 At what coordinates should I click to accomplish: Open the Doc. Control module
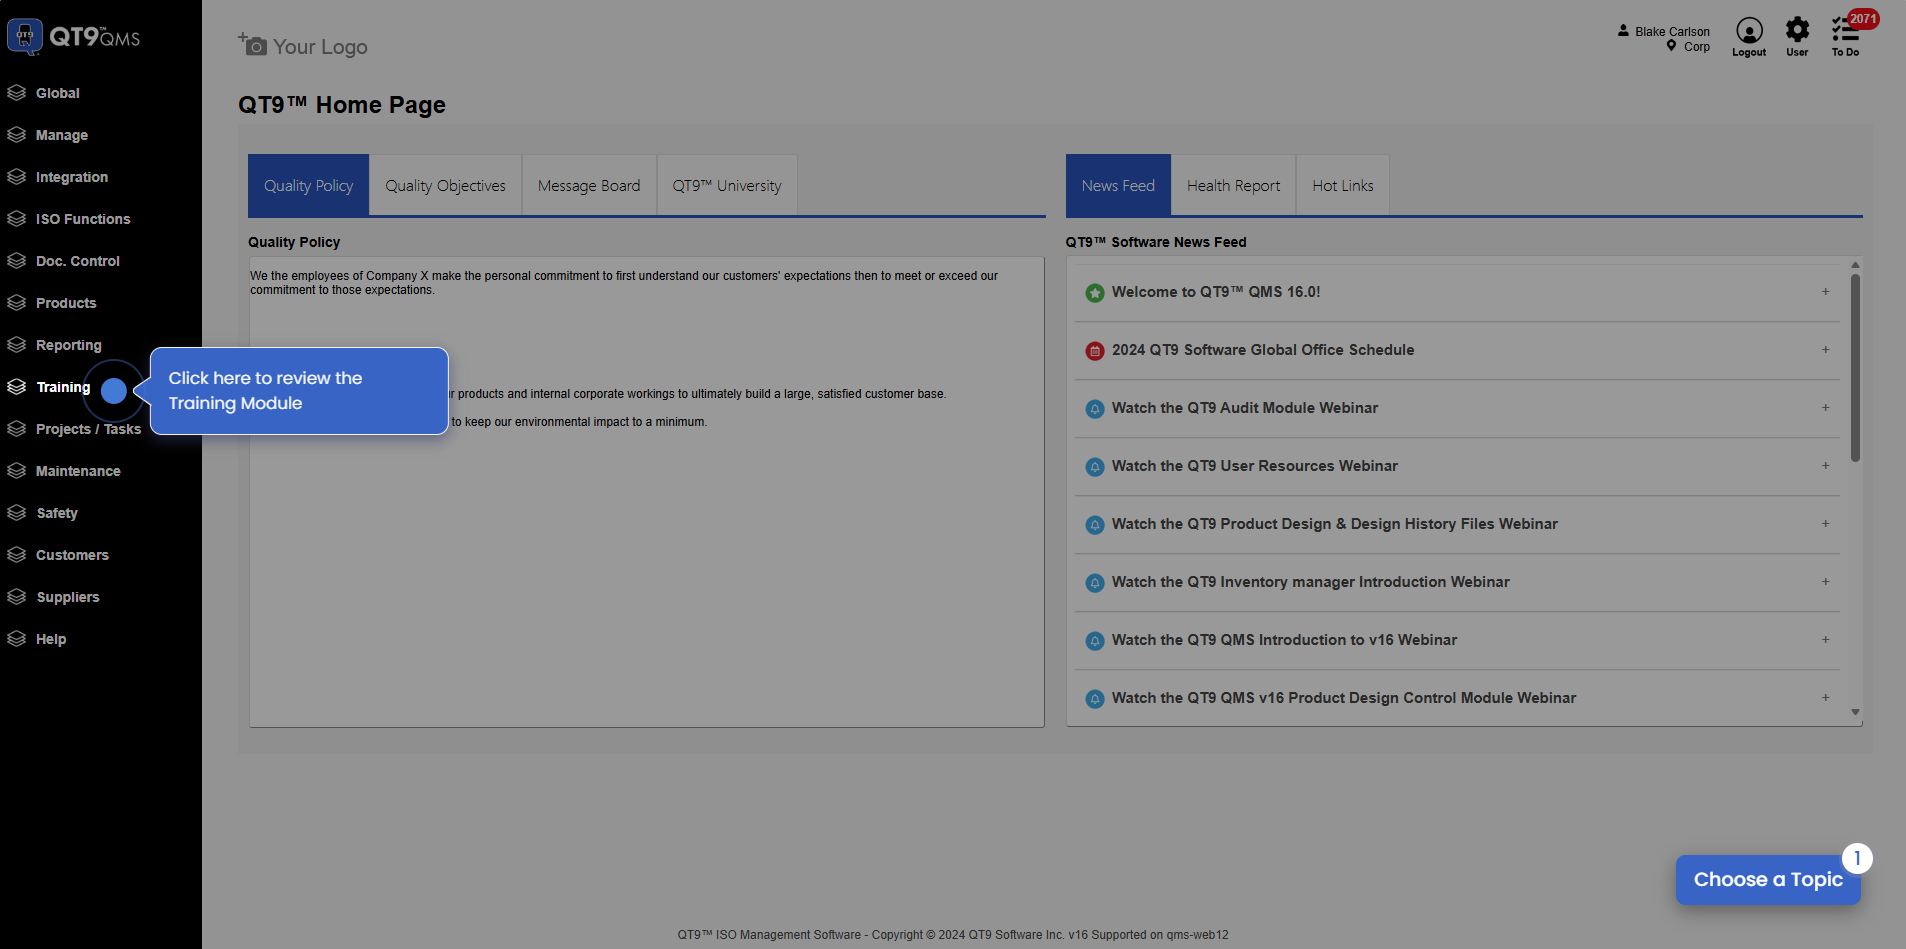[77, 261]
